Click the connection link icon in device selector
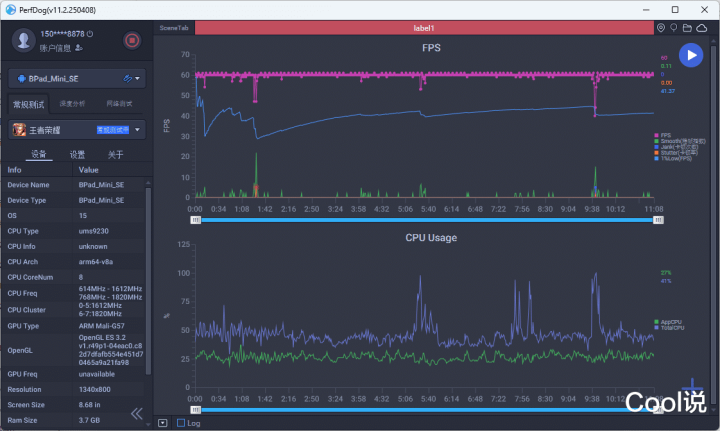Image resolution: width=720 pixels, height=431 pixels. coord(128,78)
